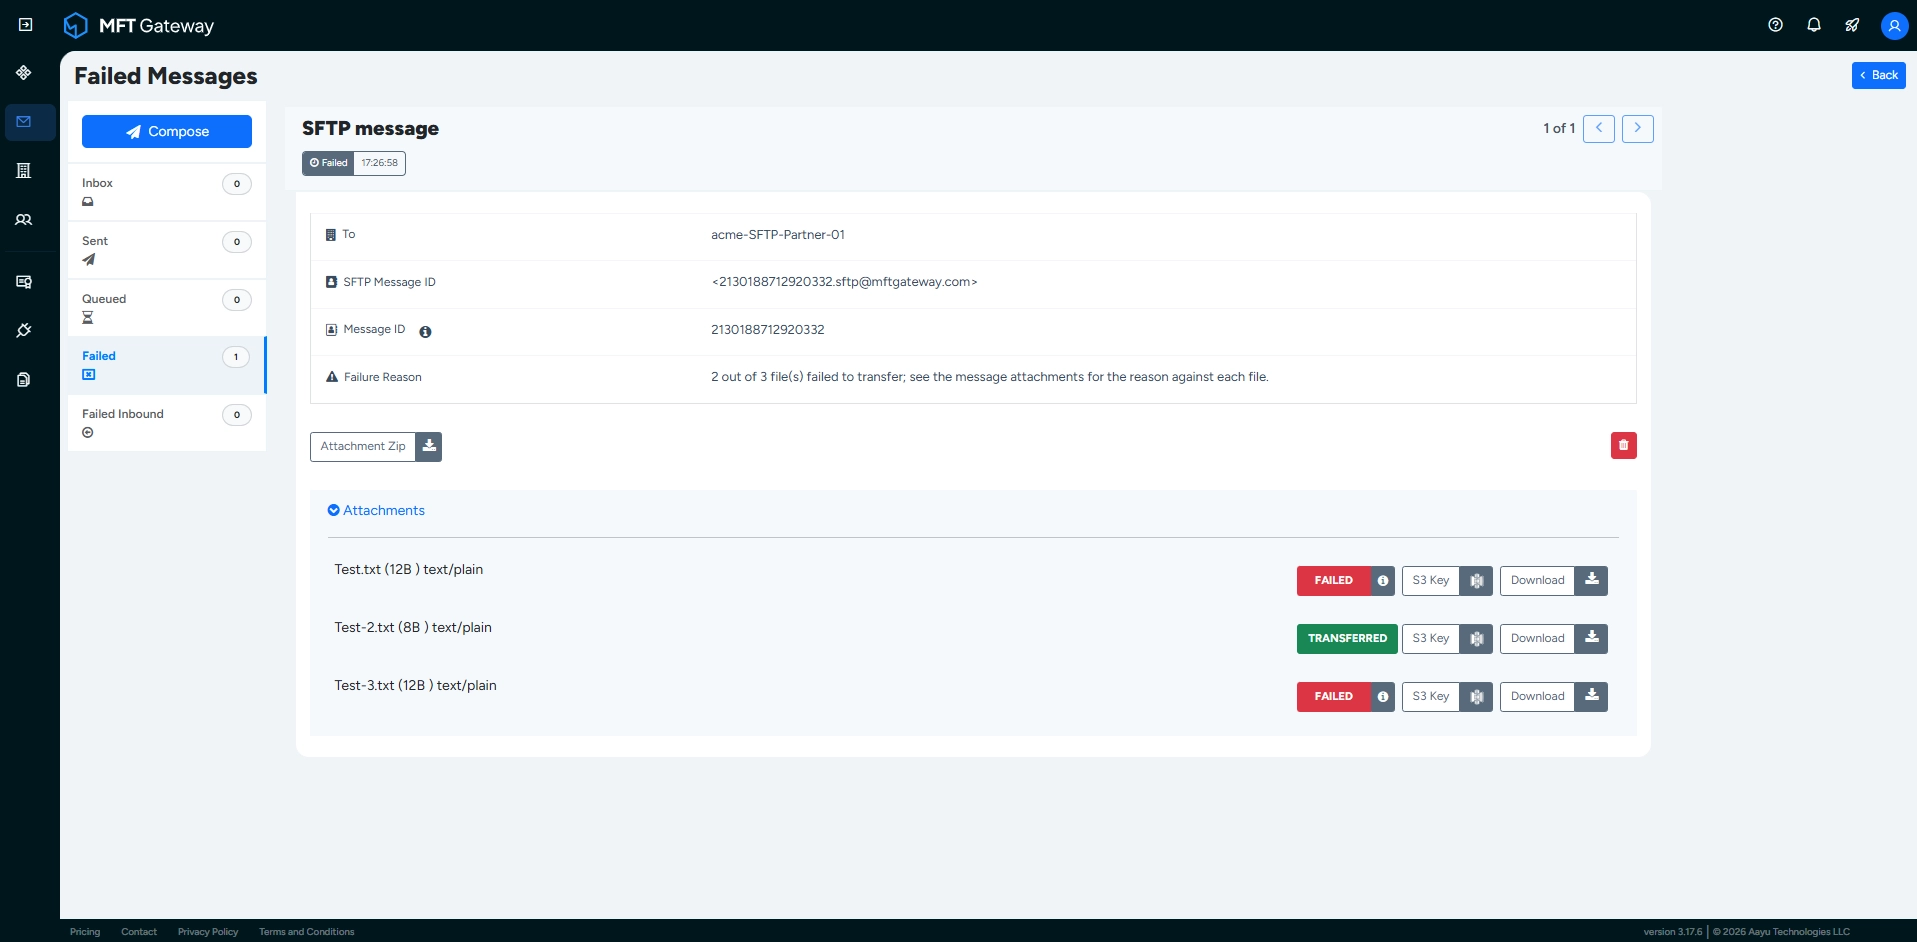Expand the sidebar with the top-left toggle icon
Screen dimensions: 1917x942
click(25, 25)
